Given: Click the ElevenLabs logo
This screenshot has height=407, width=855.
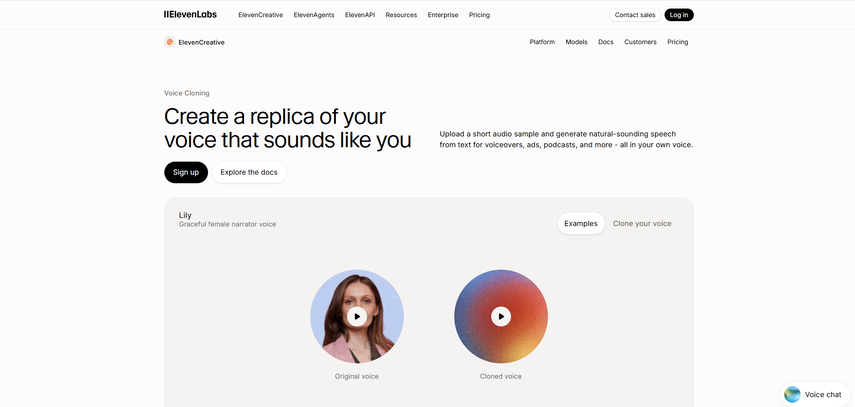Looking at the screenshot, I should [x=190, y=15].
